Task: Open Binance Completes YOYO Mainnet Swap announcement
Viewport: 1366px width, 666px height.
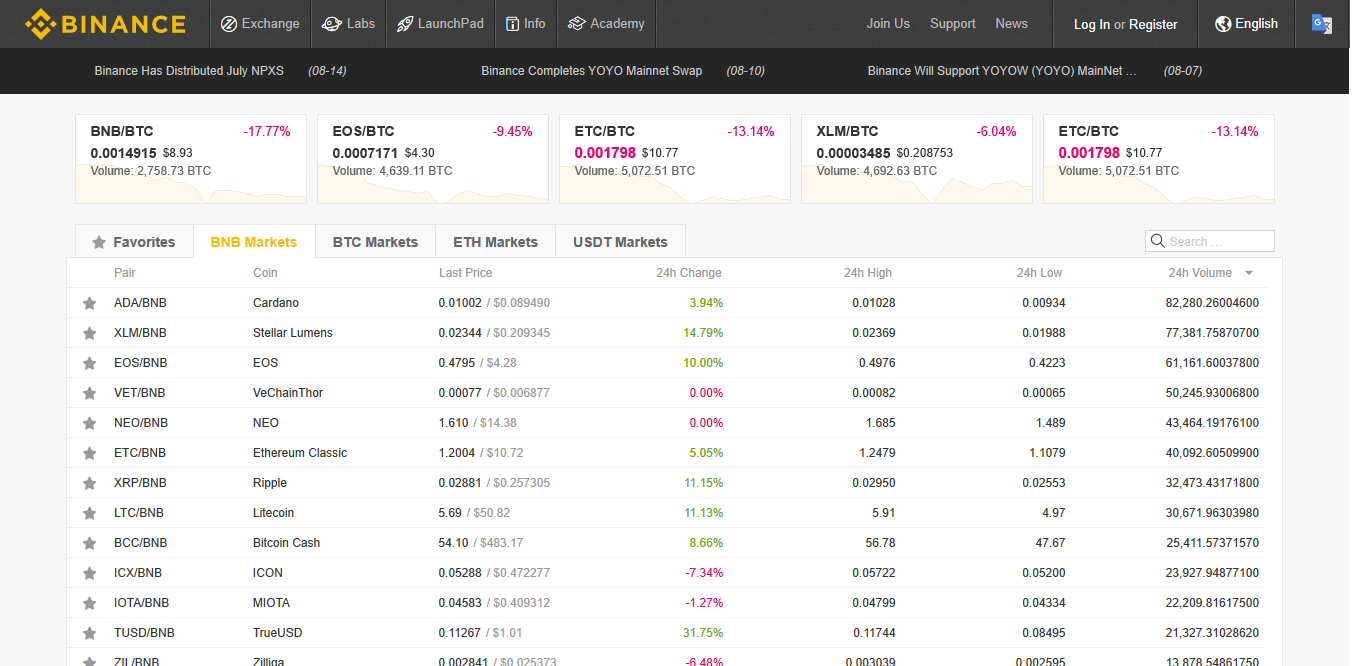Action: coord(591,71)
